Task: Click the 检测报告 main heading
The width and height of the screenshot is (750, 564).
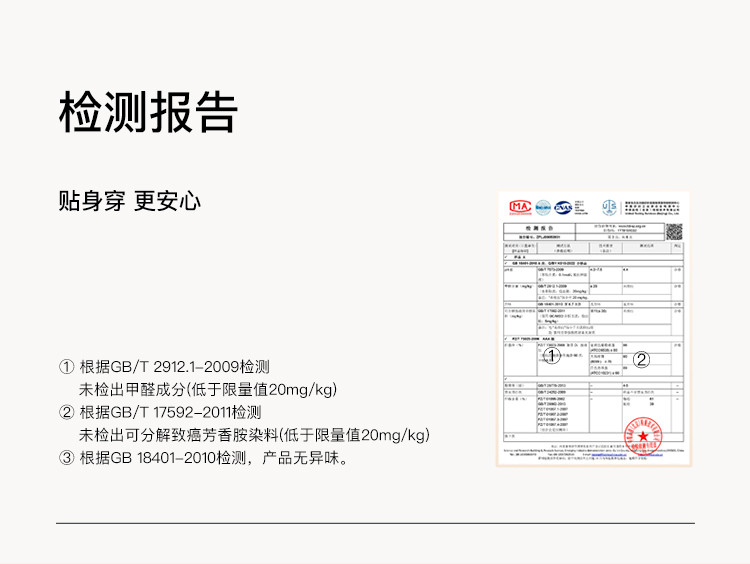Action: tap(148, 112)
